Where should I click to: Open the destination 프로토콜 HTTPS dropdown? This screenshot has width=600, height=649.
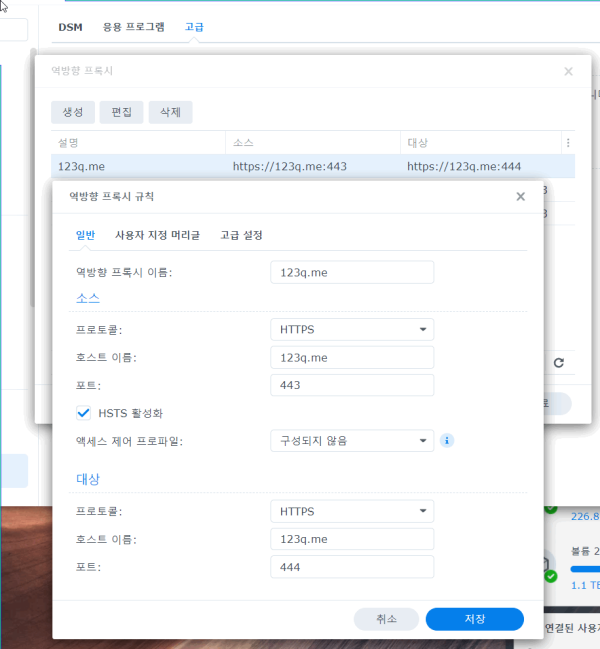(x=352, y=511)
